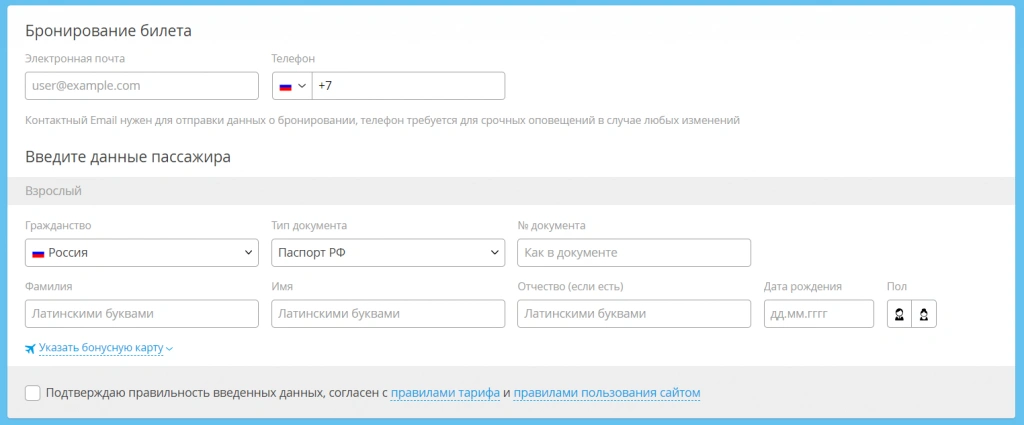Image resolution: width=1024 pixels, height=425 pixels.
Task: Click the phone number field with +7
Action: [408, 86]
